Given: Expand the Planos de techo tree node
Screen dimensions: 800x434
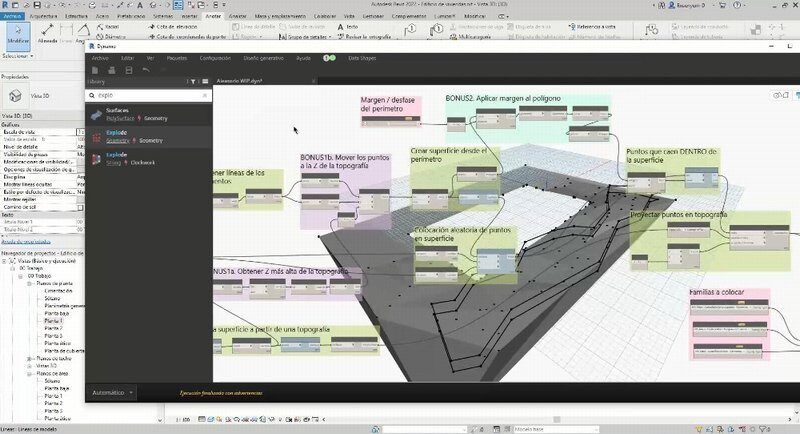Looking at the screenshot, I should pyautogui.click(x=30, y=358).
